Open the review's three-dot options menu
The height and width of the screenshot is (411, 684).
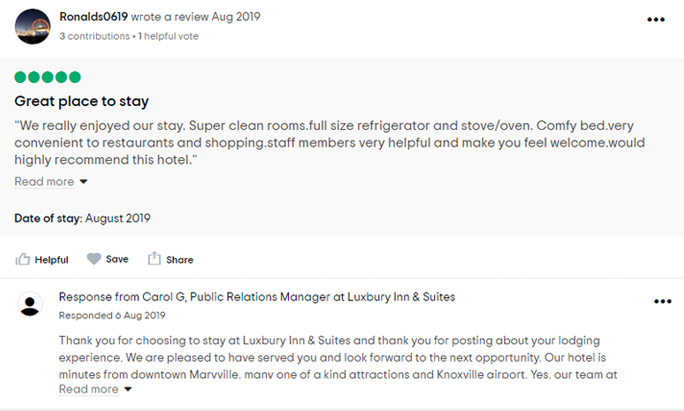(656, 19)
